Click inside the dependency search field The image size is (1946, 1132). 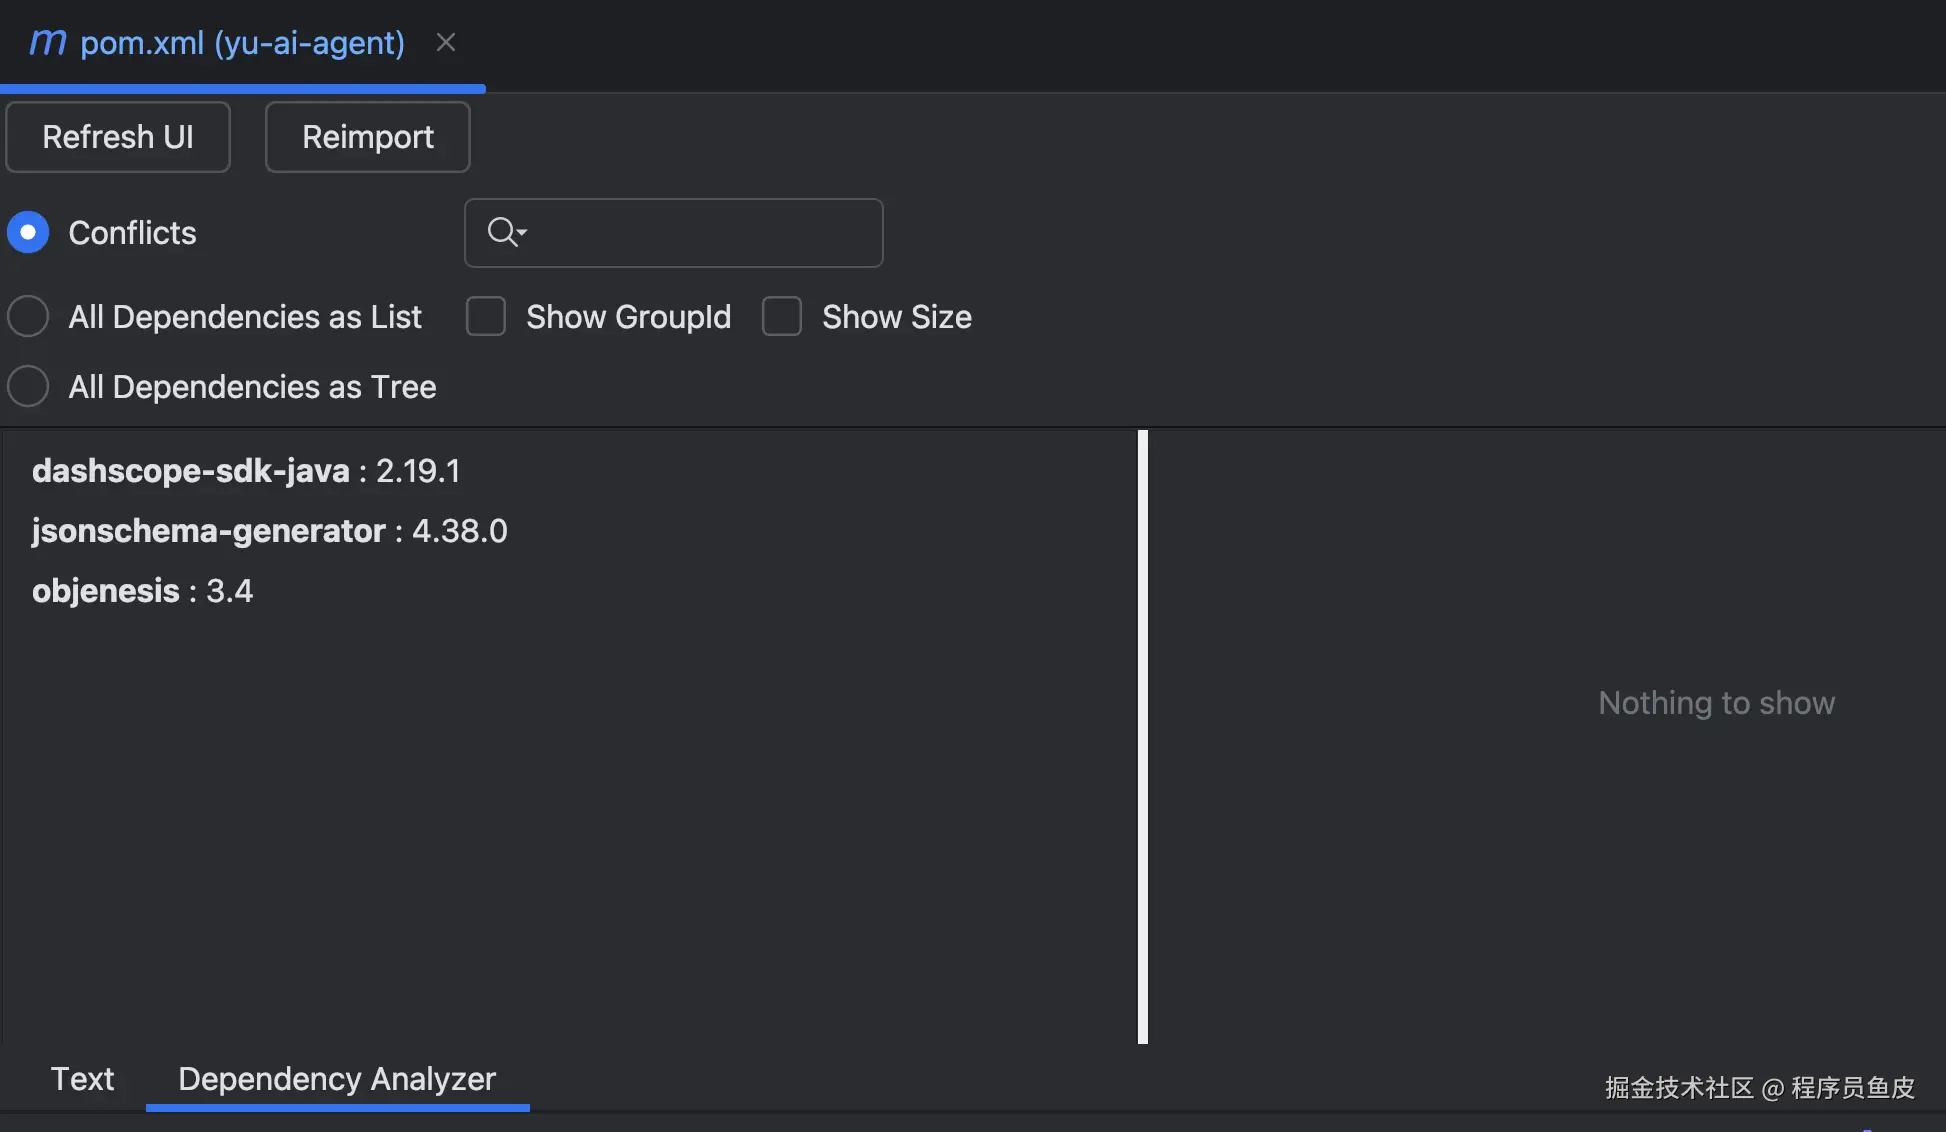point(700,233)
